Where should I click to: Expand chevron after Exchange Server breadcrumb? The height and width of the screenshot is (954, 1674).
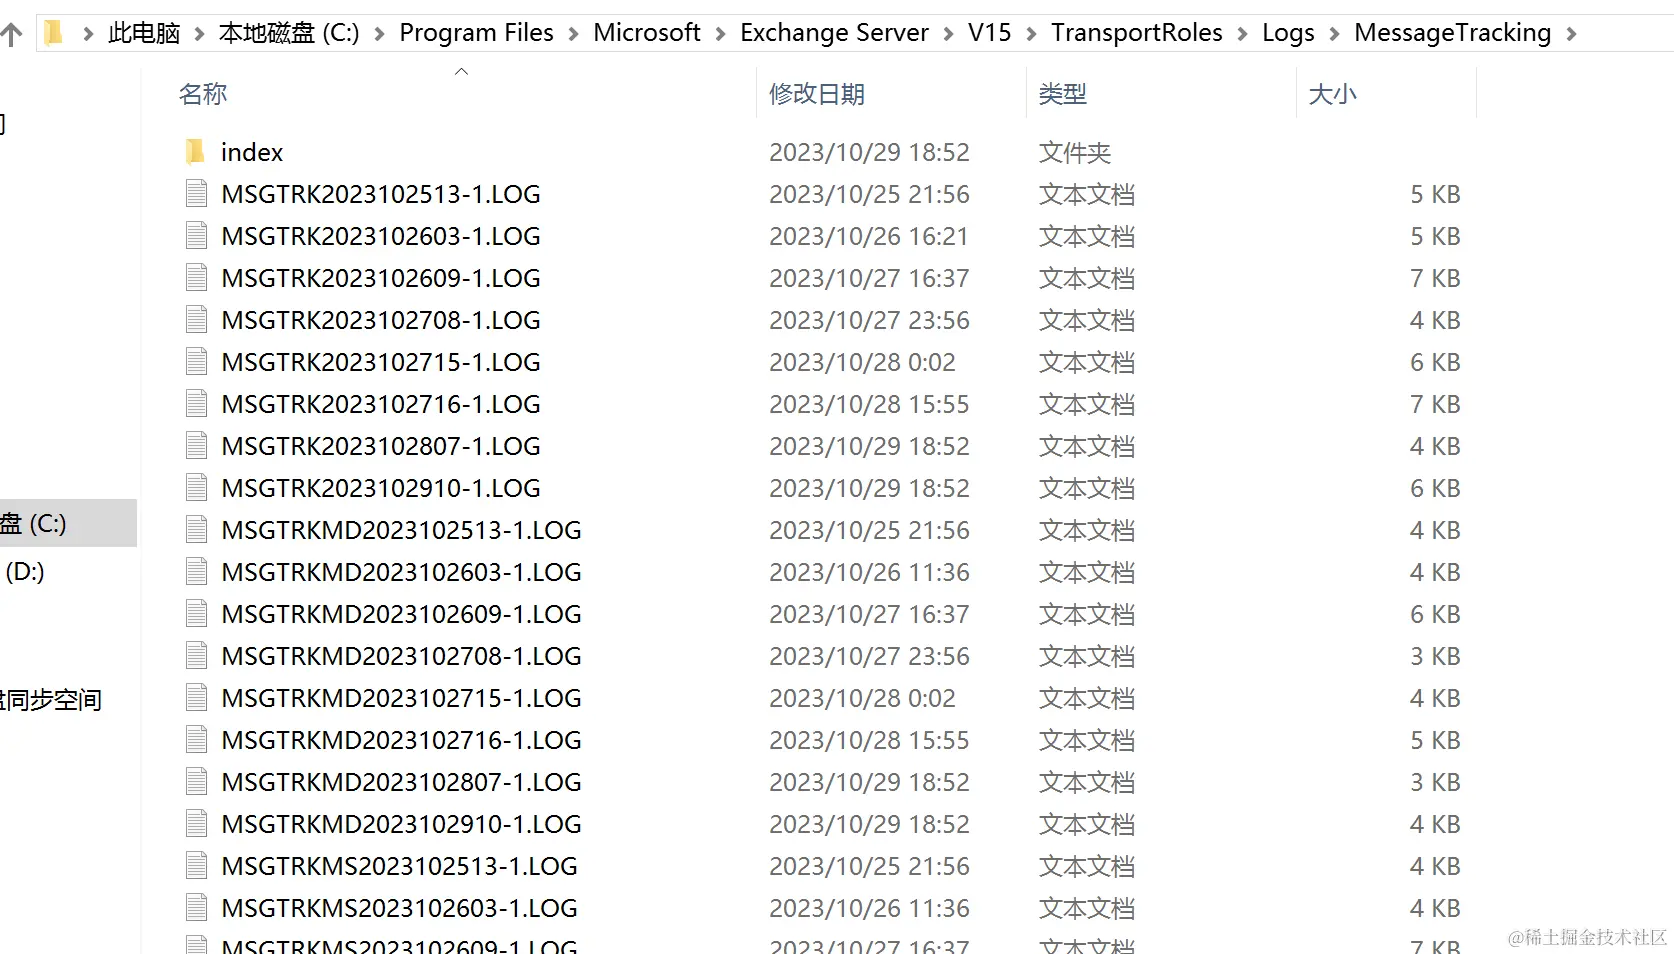pyautogui.click(x=948, y=34)
